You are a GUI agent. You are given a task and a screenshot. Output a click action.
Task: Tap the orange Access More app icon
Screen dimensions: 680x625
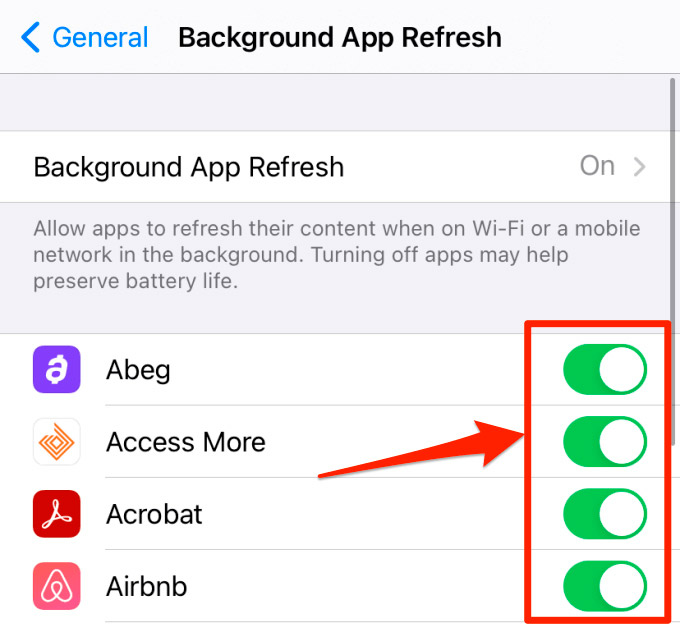[56, 442]
